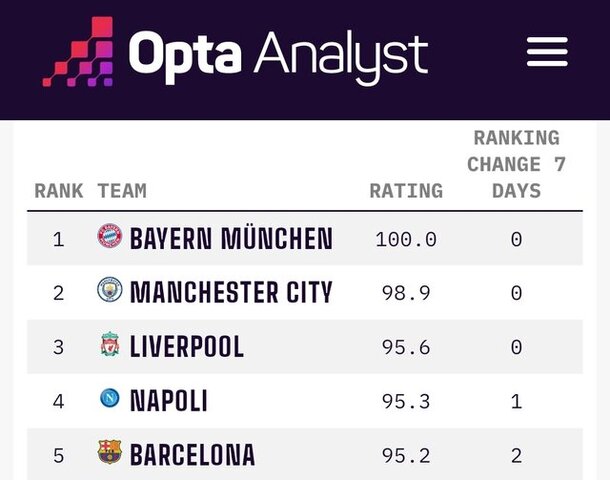The width and height of the screenshot is (610, 480).
Task: Click Manchester City's 98.9 rating
Action: point(406,293)
